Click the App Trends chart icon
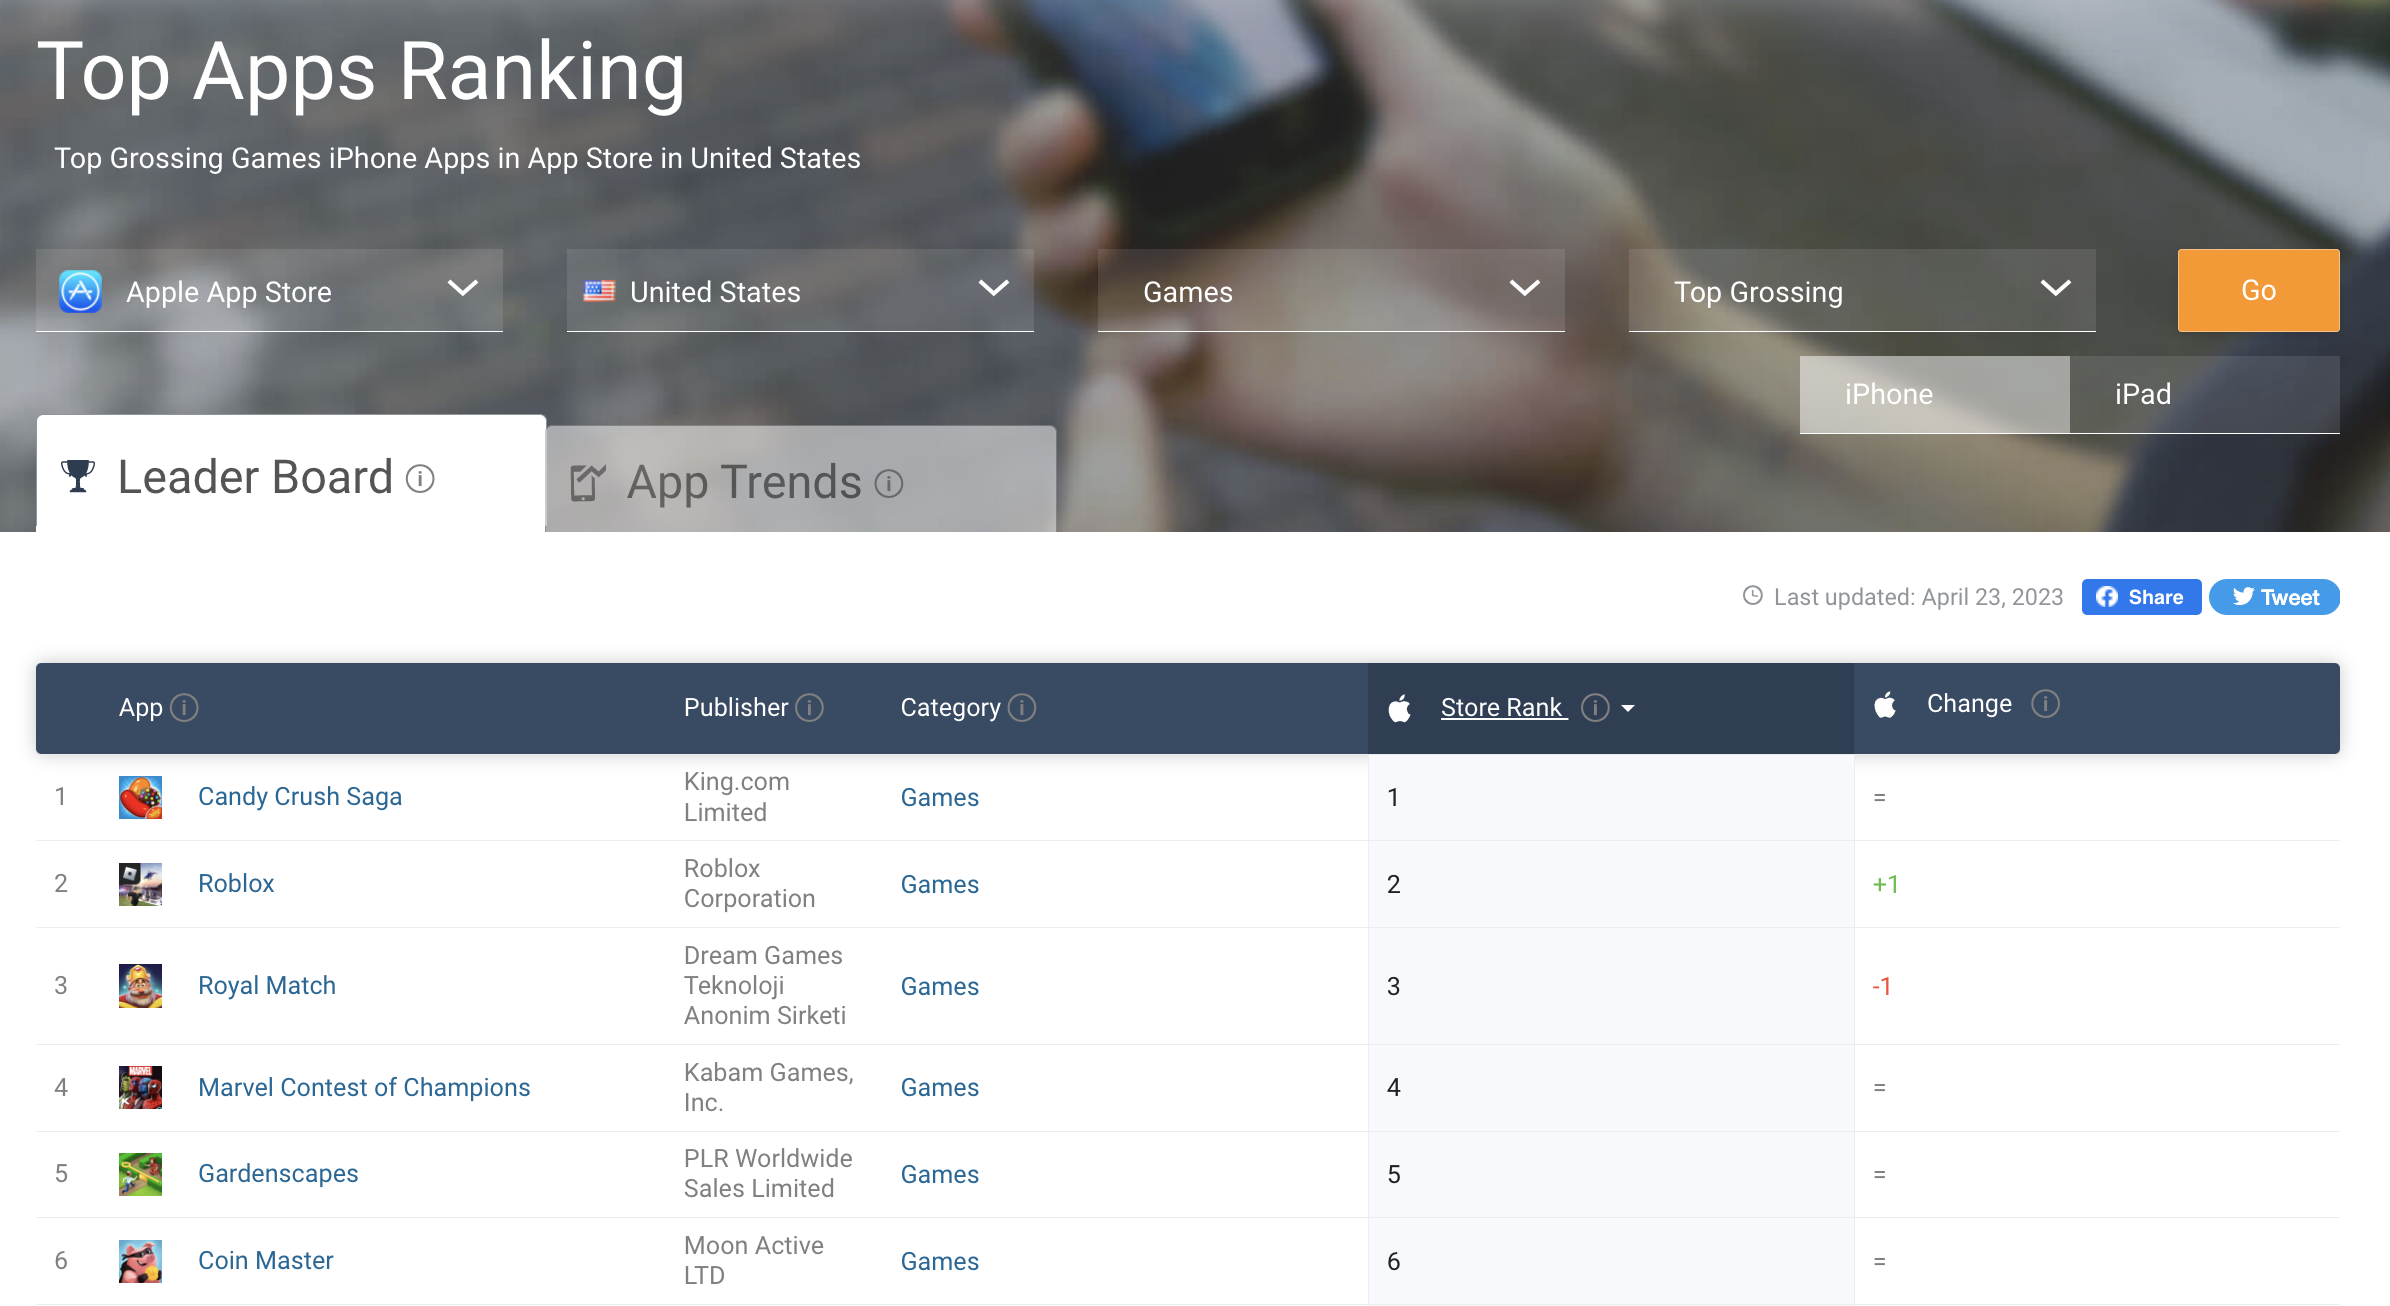This screenshot has width=2390, height=1306. coord(588,483)
